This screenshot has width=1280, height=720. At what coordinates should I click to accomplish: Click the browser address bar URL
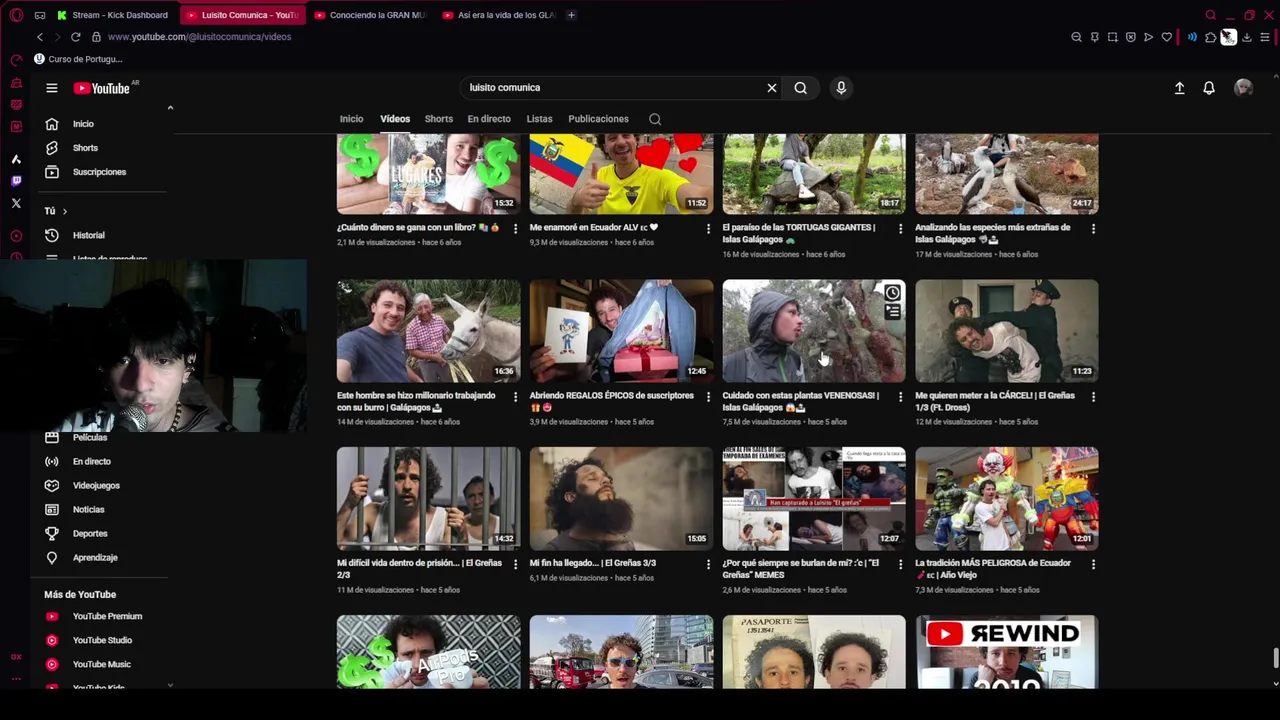(x=199, y=37)
